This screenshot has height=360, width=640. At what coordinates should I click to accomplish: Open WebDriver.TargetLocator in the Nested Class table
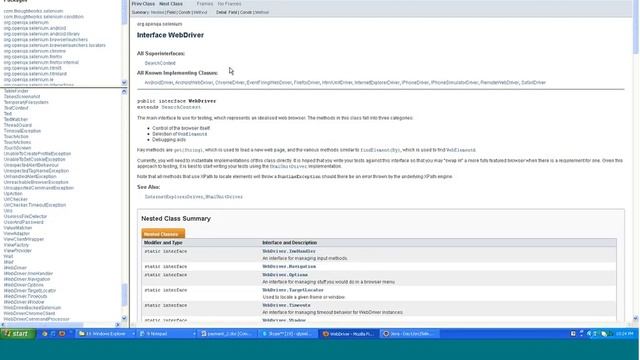click(293, 290)
